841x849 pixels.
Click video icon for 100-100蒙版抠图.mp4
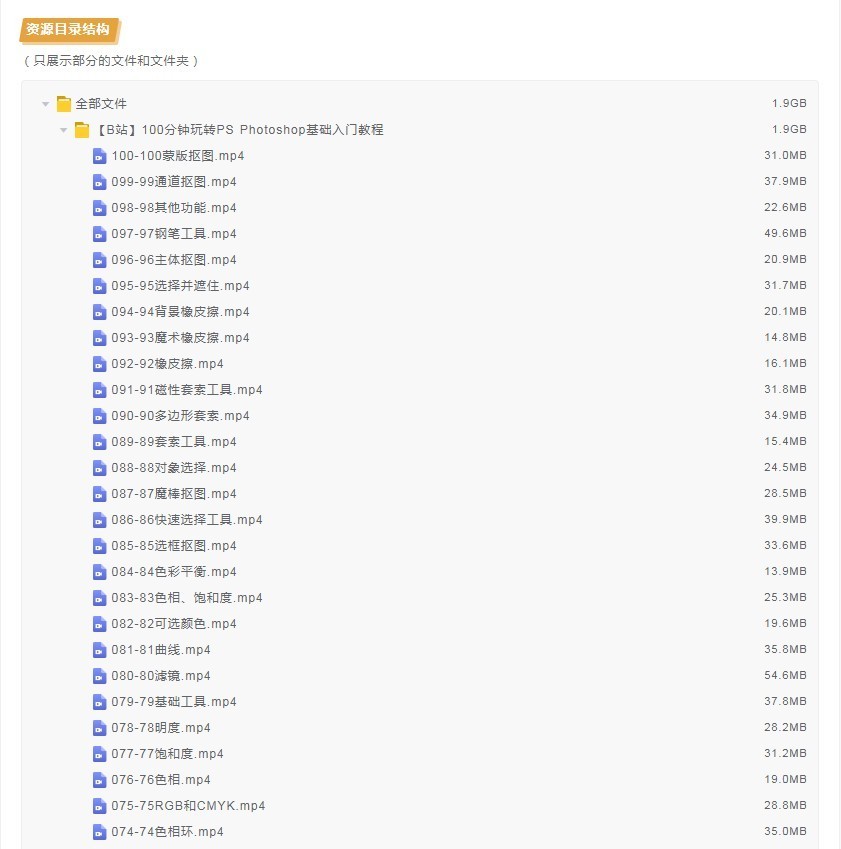pyautogui.click(x=100, y=156)
